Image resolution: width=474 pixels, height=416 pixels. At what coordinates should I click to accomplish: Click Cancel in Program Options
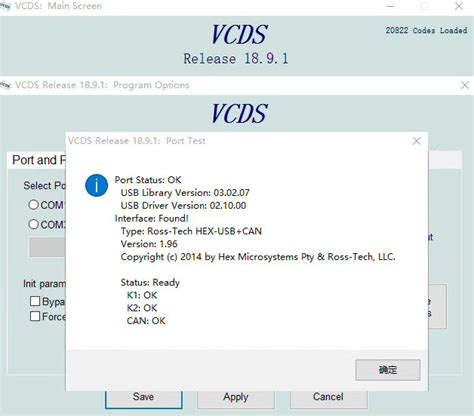[328, 398]
